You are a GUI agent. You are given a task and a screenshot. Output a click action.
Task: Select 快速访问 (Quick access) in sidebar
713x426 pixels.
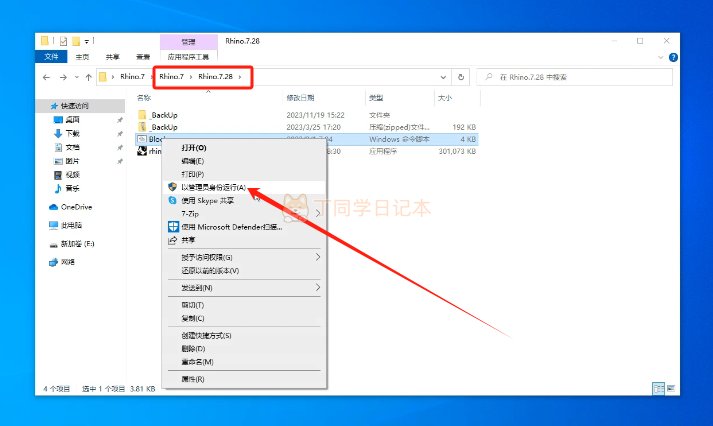click(x=75, y=106)
